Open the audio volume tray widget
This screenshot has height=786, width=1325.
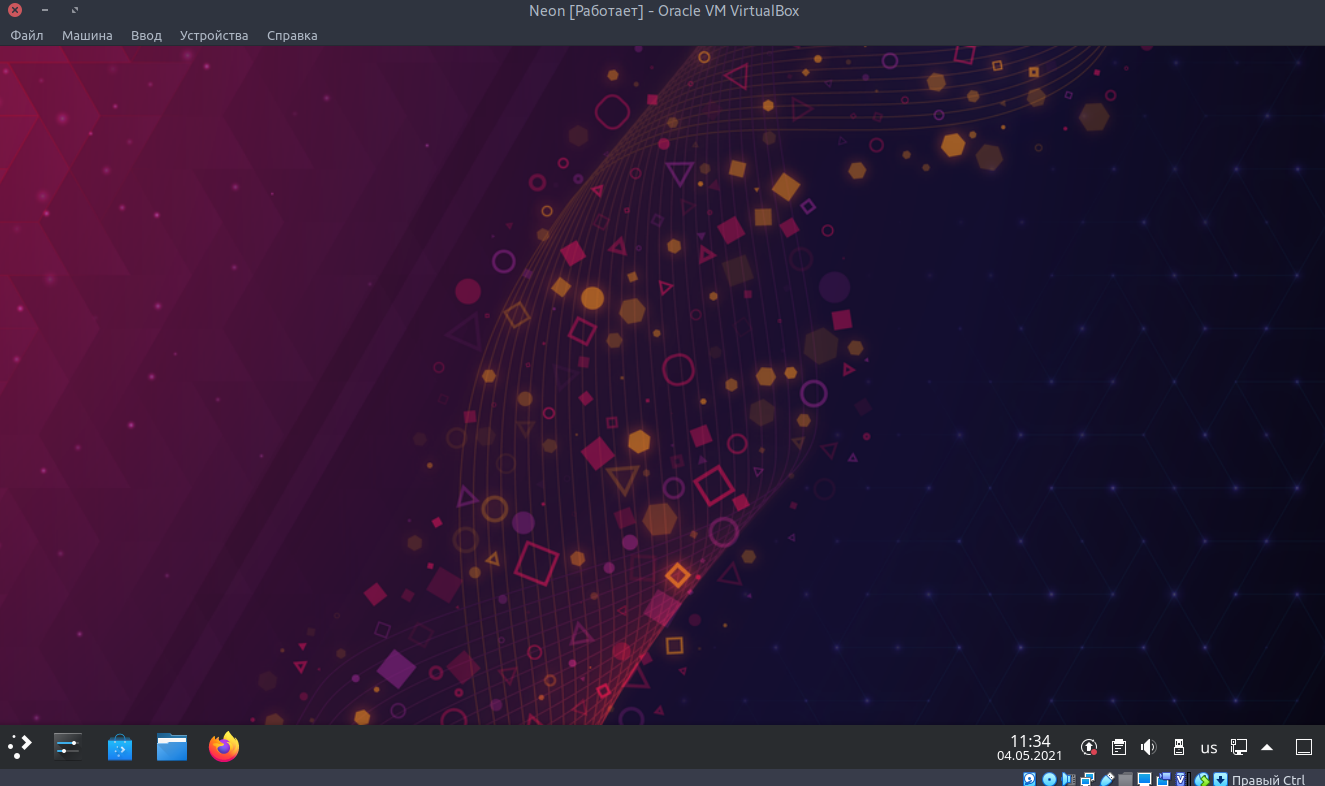tap(1148, 747)
